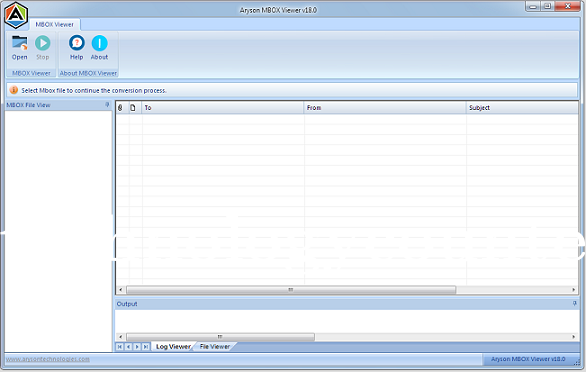The width and height of the screenshot is (586, 372).
Task: Pin the MBOX File View panel
Action: tap(107, 105)
